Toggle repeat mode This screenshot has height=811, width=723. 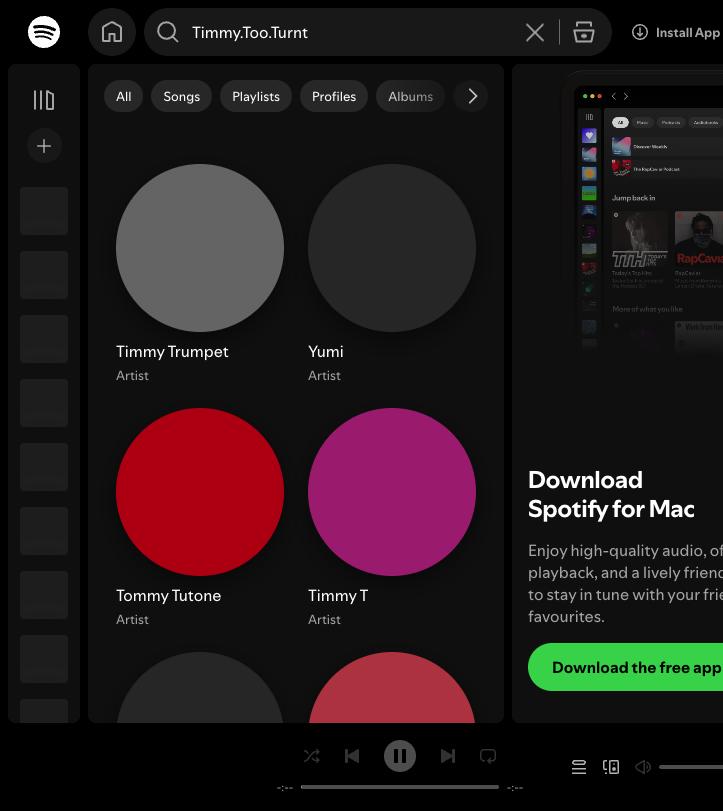coord(488,756)
